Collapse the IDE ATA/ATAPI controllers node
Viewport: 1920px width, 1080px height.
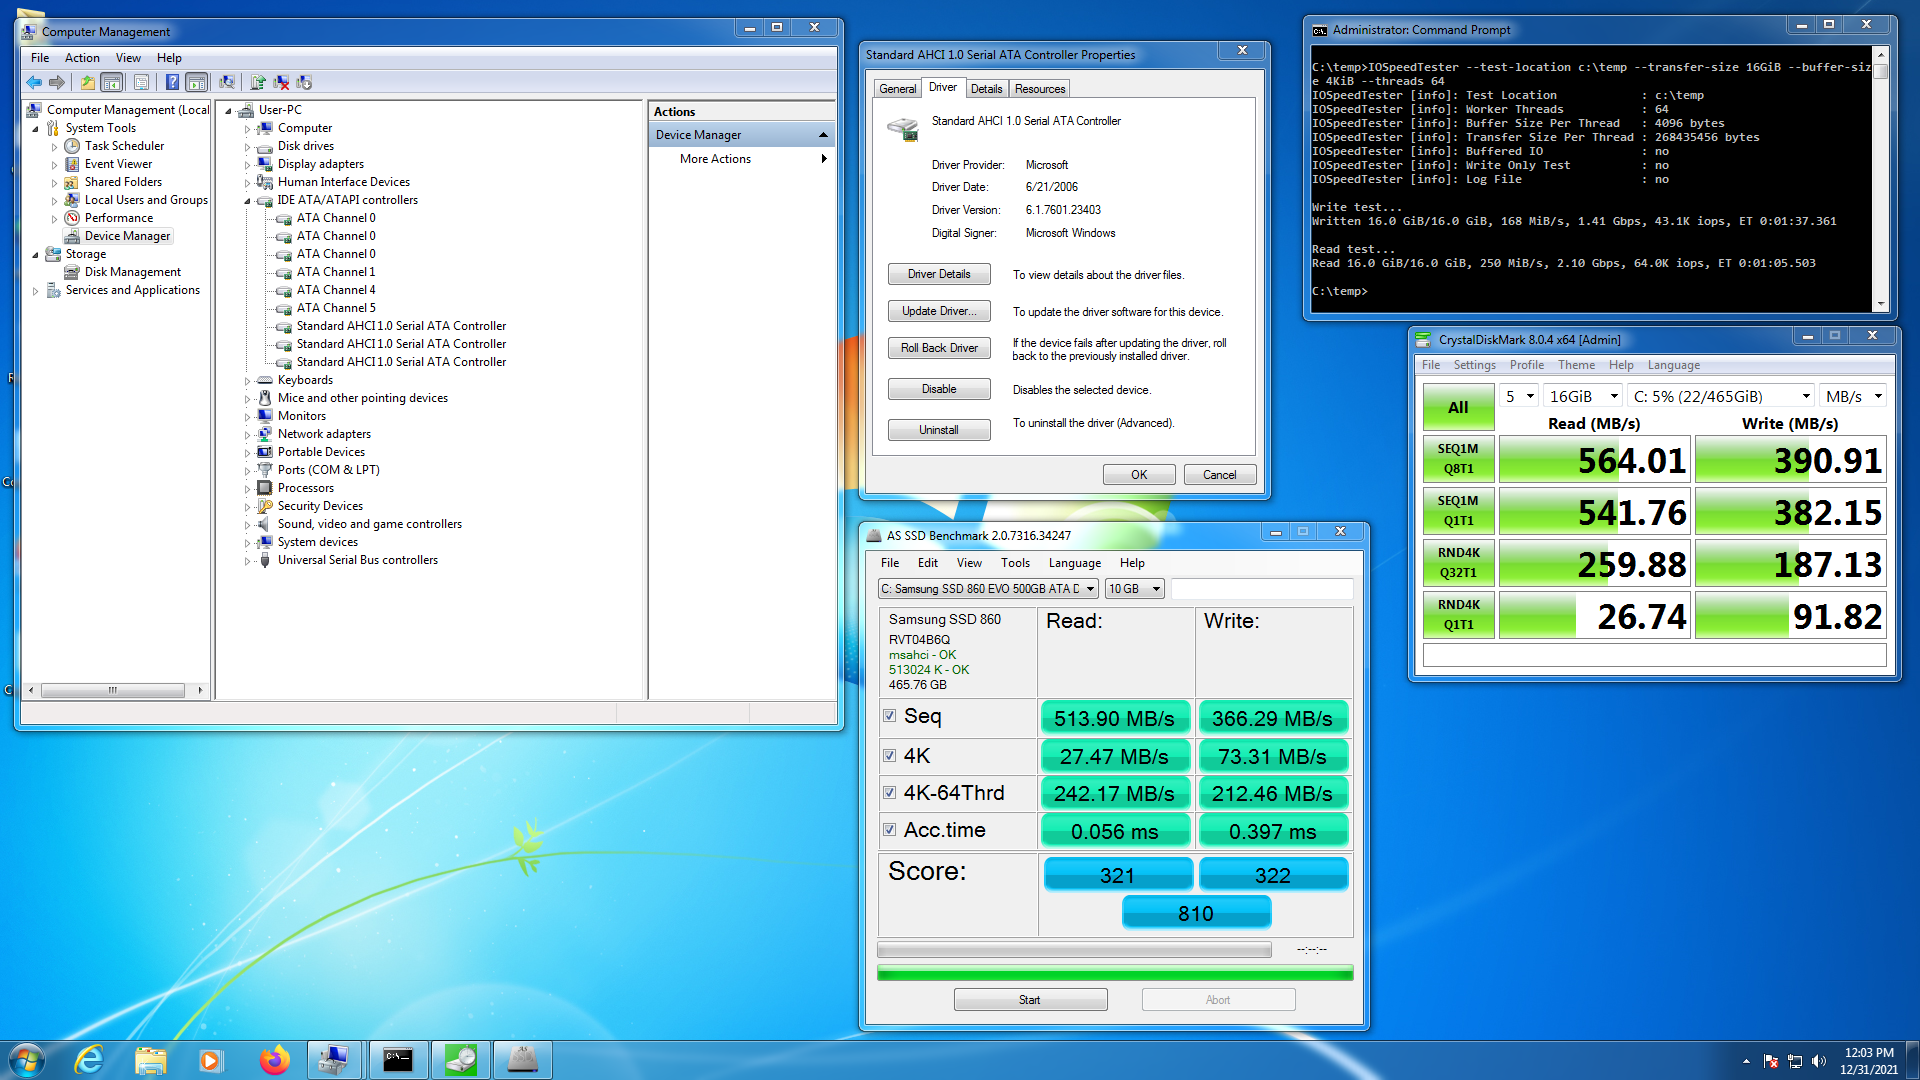[x=248, y=201]
